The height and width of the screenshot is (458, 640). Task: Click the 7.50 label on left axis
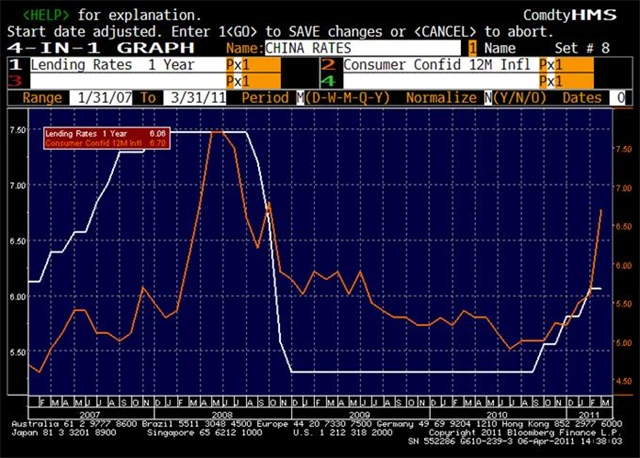coord(18,129)
